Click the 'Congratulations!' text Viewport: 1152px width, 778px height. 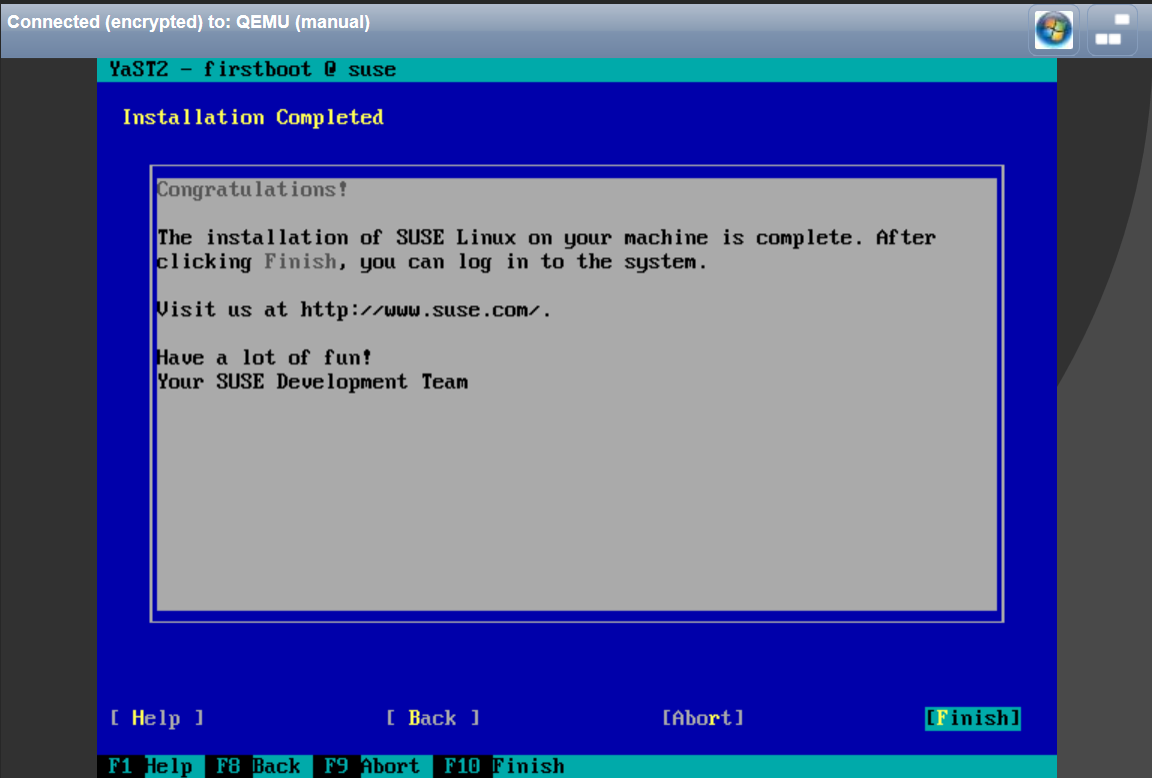click(252, 190)
